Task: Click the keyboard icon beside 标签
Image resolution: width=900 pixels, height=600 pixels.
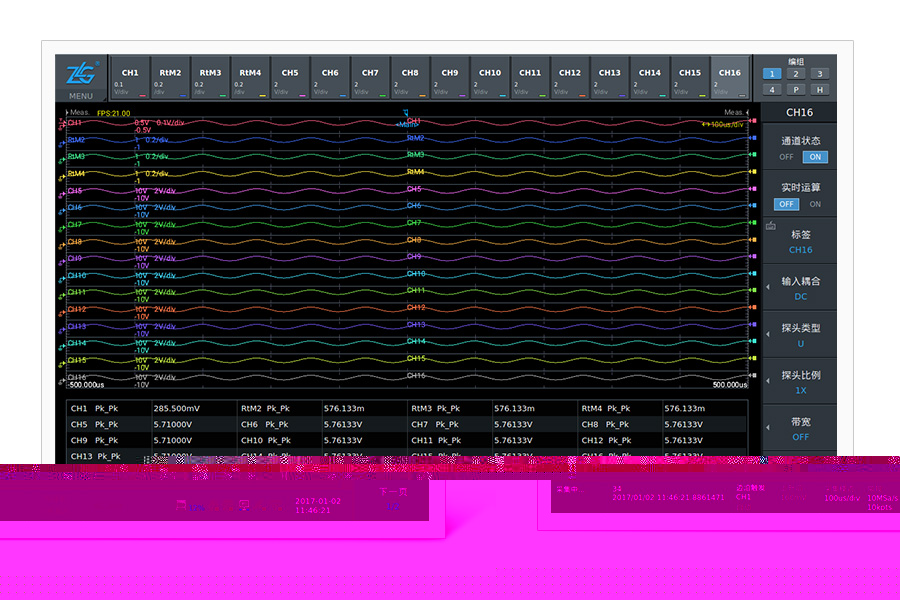Action: click(770, 227)
